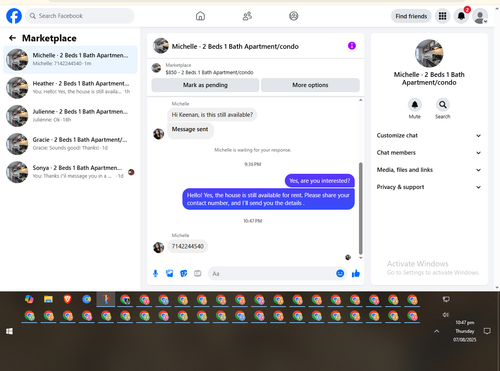This screenshot has width=500, height=371.
Task: Click the Facebook logo icon
Action: pyautogui.click(x=14, y=16)
